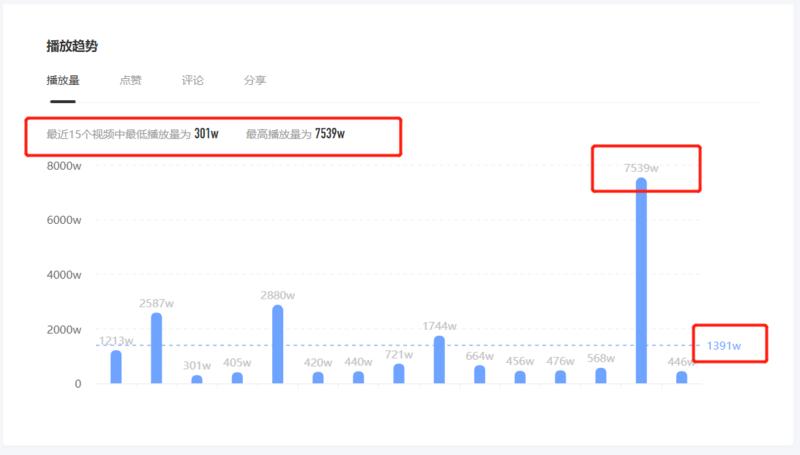
Task: Click the bar labeled 1744w
Action: 439,359
